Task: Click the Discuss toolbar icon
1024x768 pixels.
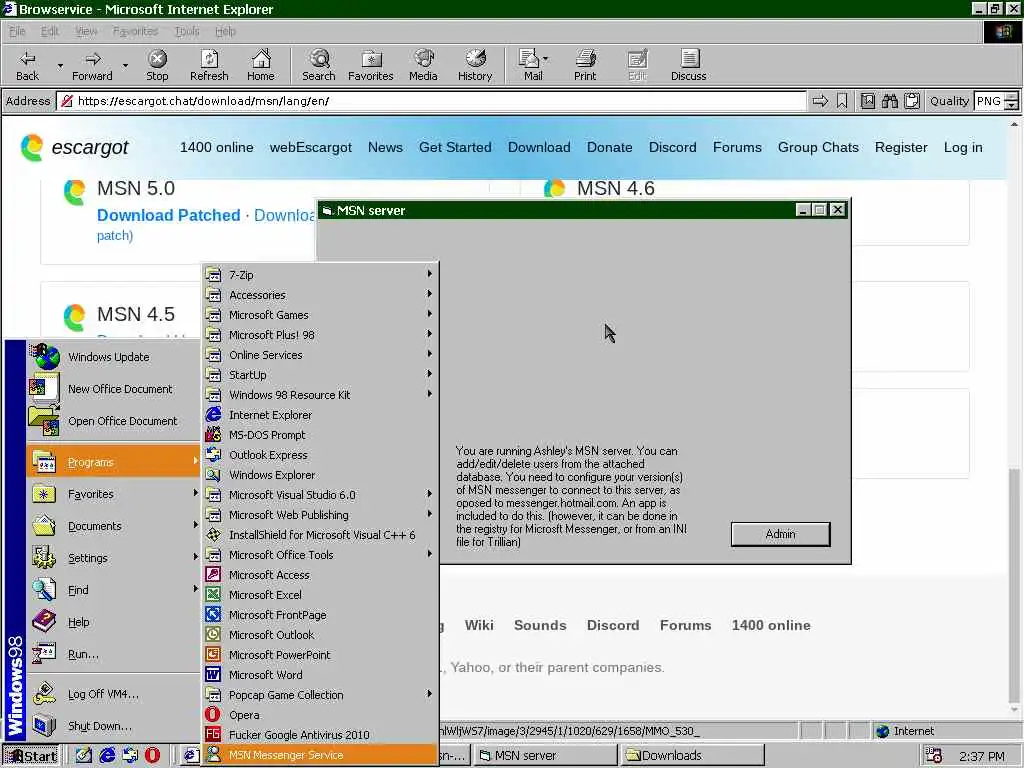Action: click(688, 65)
